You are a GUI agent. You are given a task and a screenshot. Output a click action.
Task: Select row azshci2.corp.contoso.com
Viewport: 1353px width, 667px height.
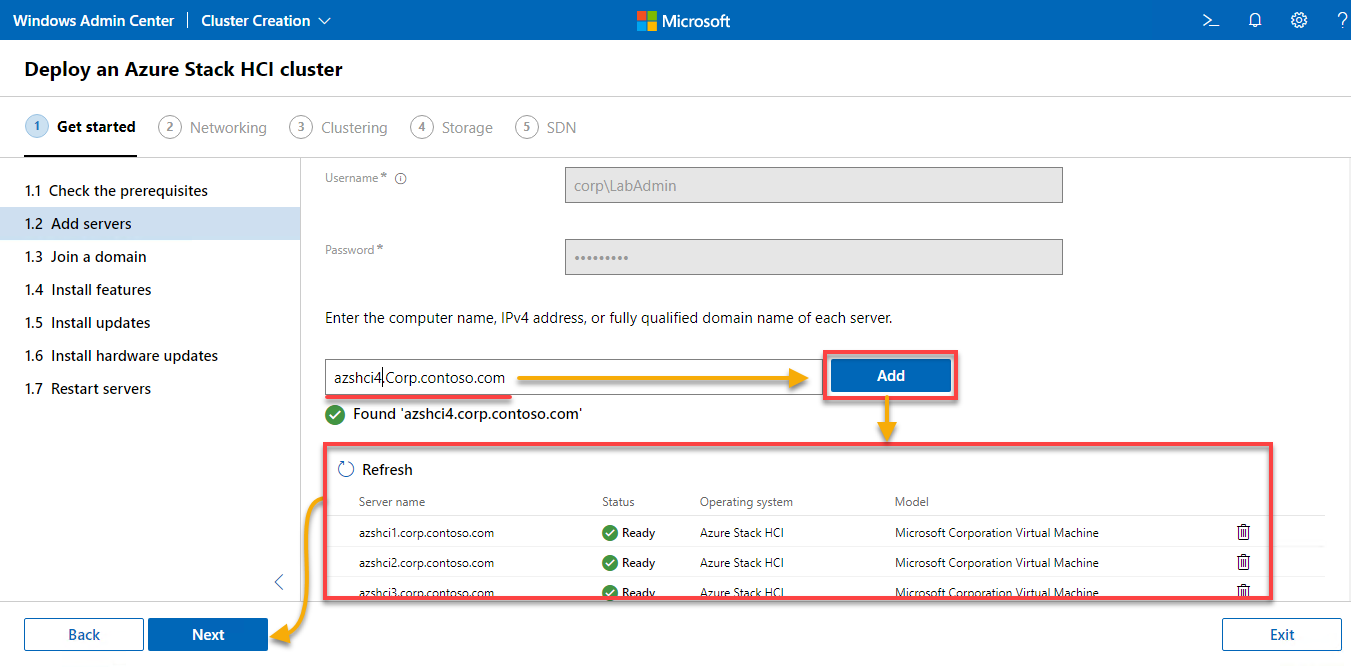click(x=825, y=562)
